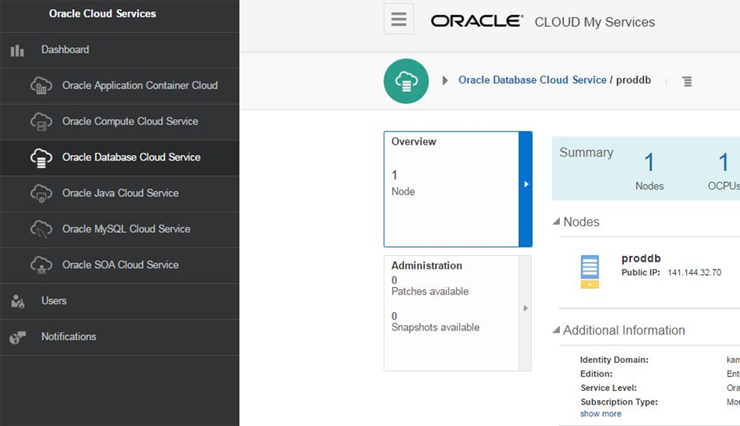Click the Notifications megaphone icon
740x426 pixels.
pos(17,337)
